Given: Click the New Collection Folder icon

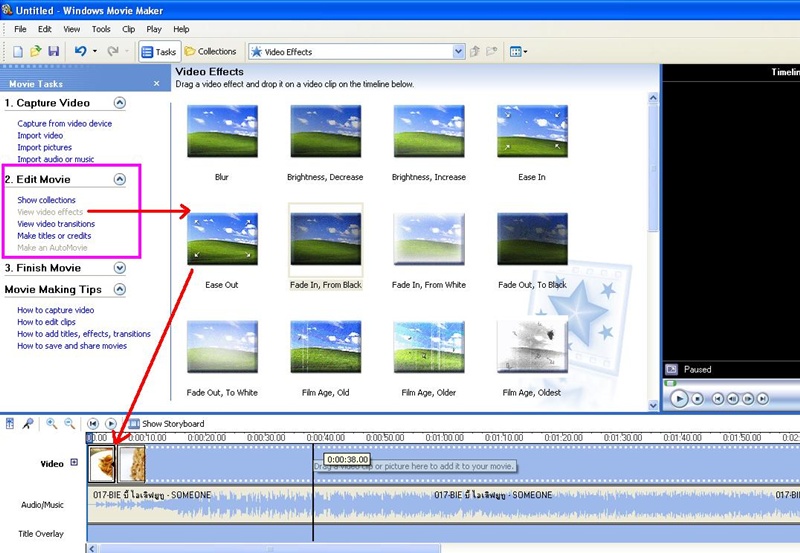Looking at the screenshot, I should pos(491,51).
